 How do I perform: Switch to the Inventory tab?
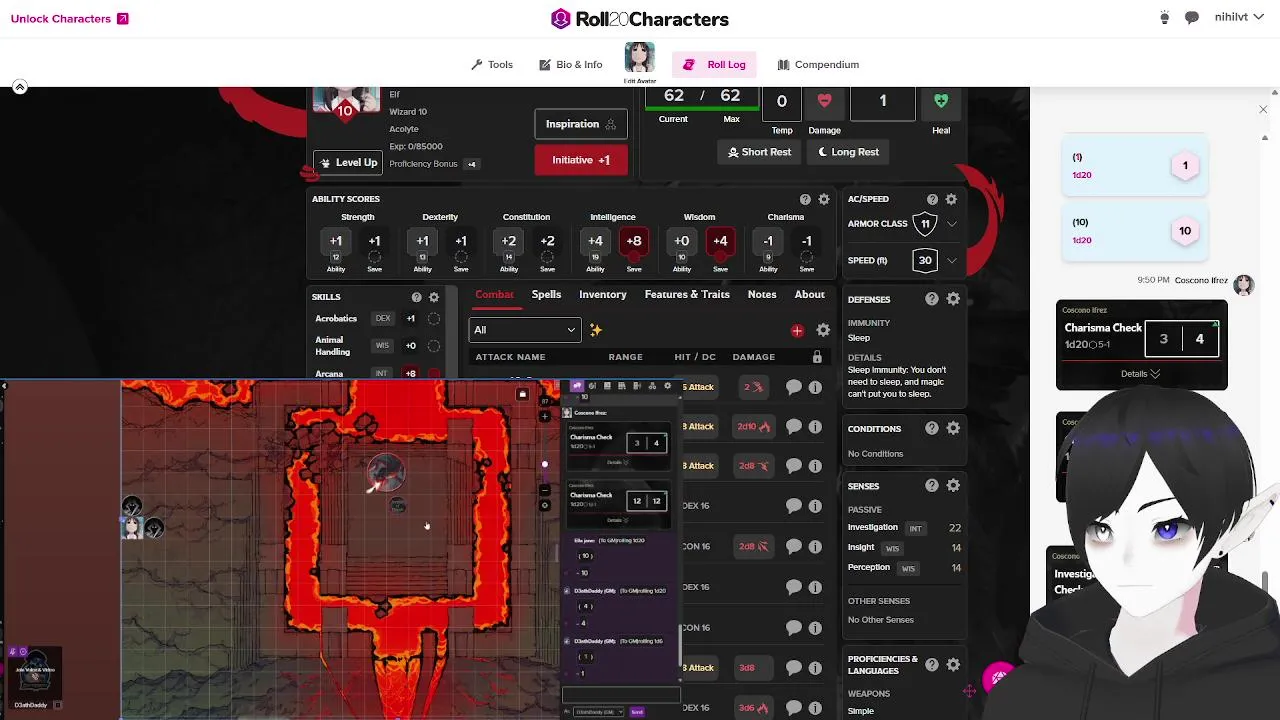[603, 295]
